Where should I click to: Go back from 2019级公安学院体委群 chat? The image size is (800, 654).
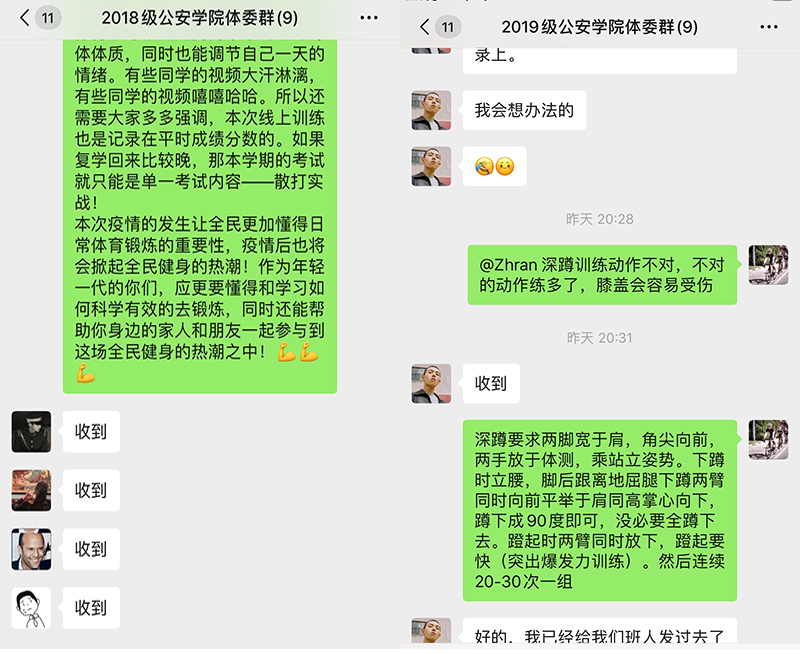pyautogui.click(x=424, y=27)
